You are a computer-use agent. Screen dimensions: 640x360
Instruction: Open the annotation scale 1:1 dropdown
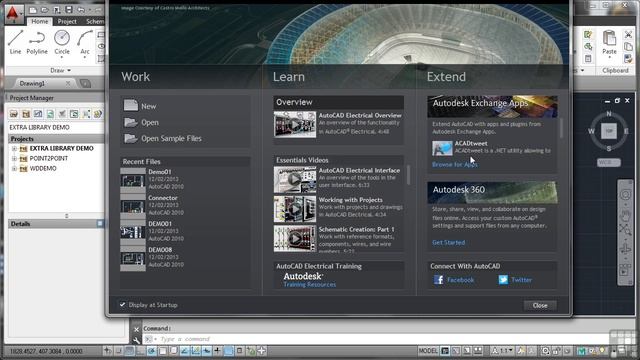click(x=502, y=351)
